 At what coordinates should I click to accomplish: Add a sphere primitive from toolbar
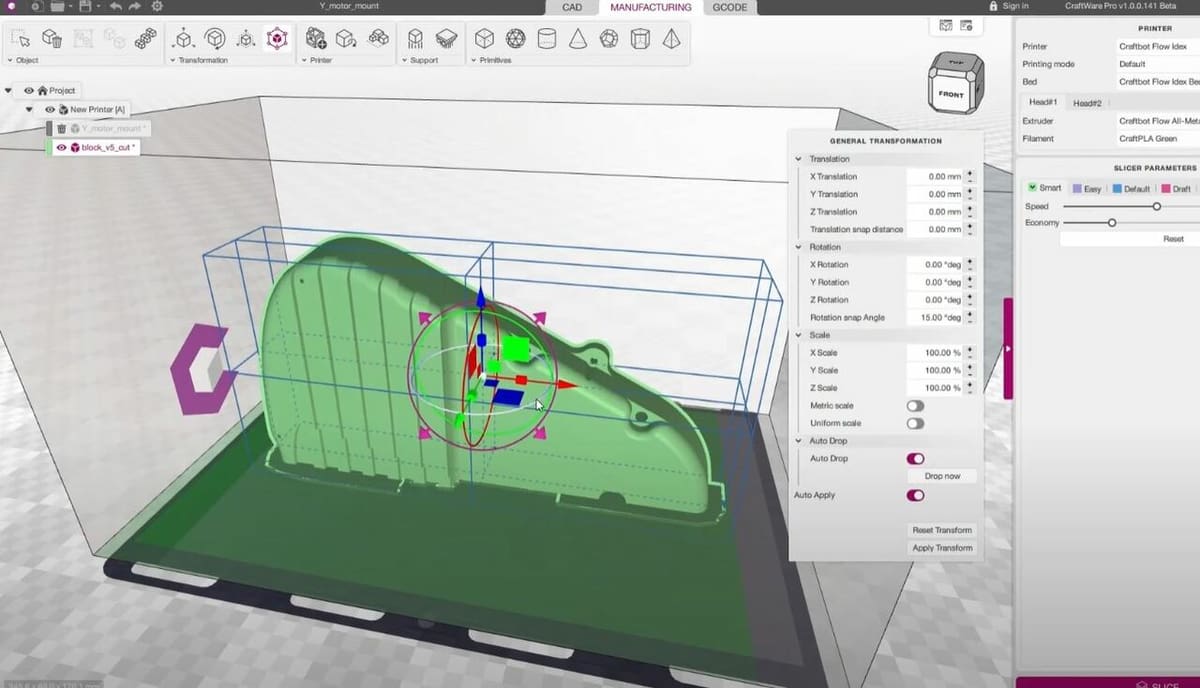coord(515,39)
